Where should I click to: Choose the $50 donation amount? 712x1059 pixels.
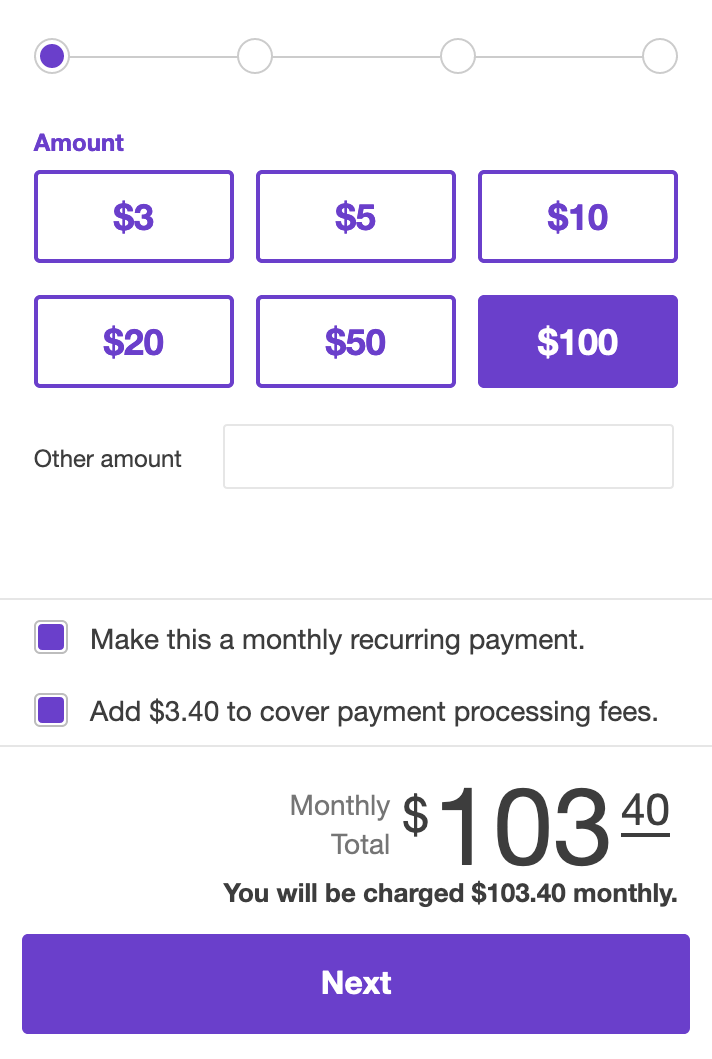coord(355,341)
